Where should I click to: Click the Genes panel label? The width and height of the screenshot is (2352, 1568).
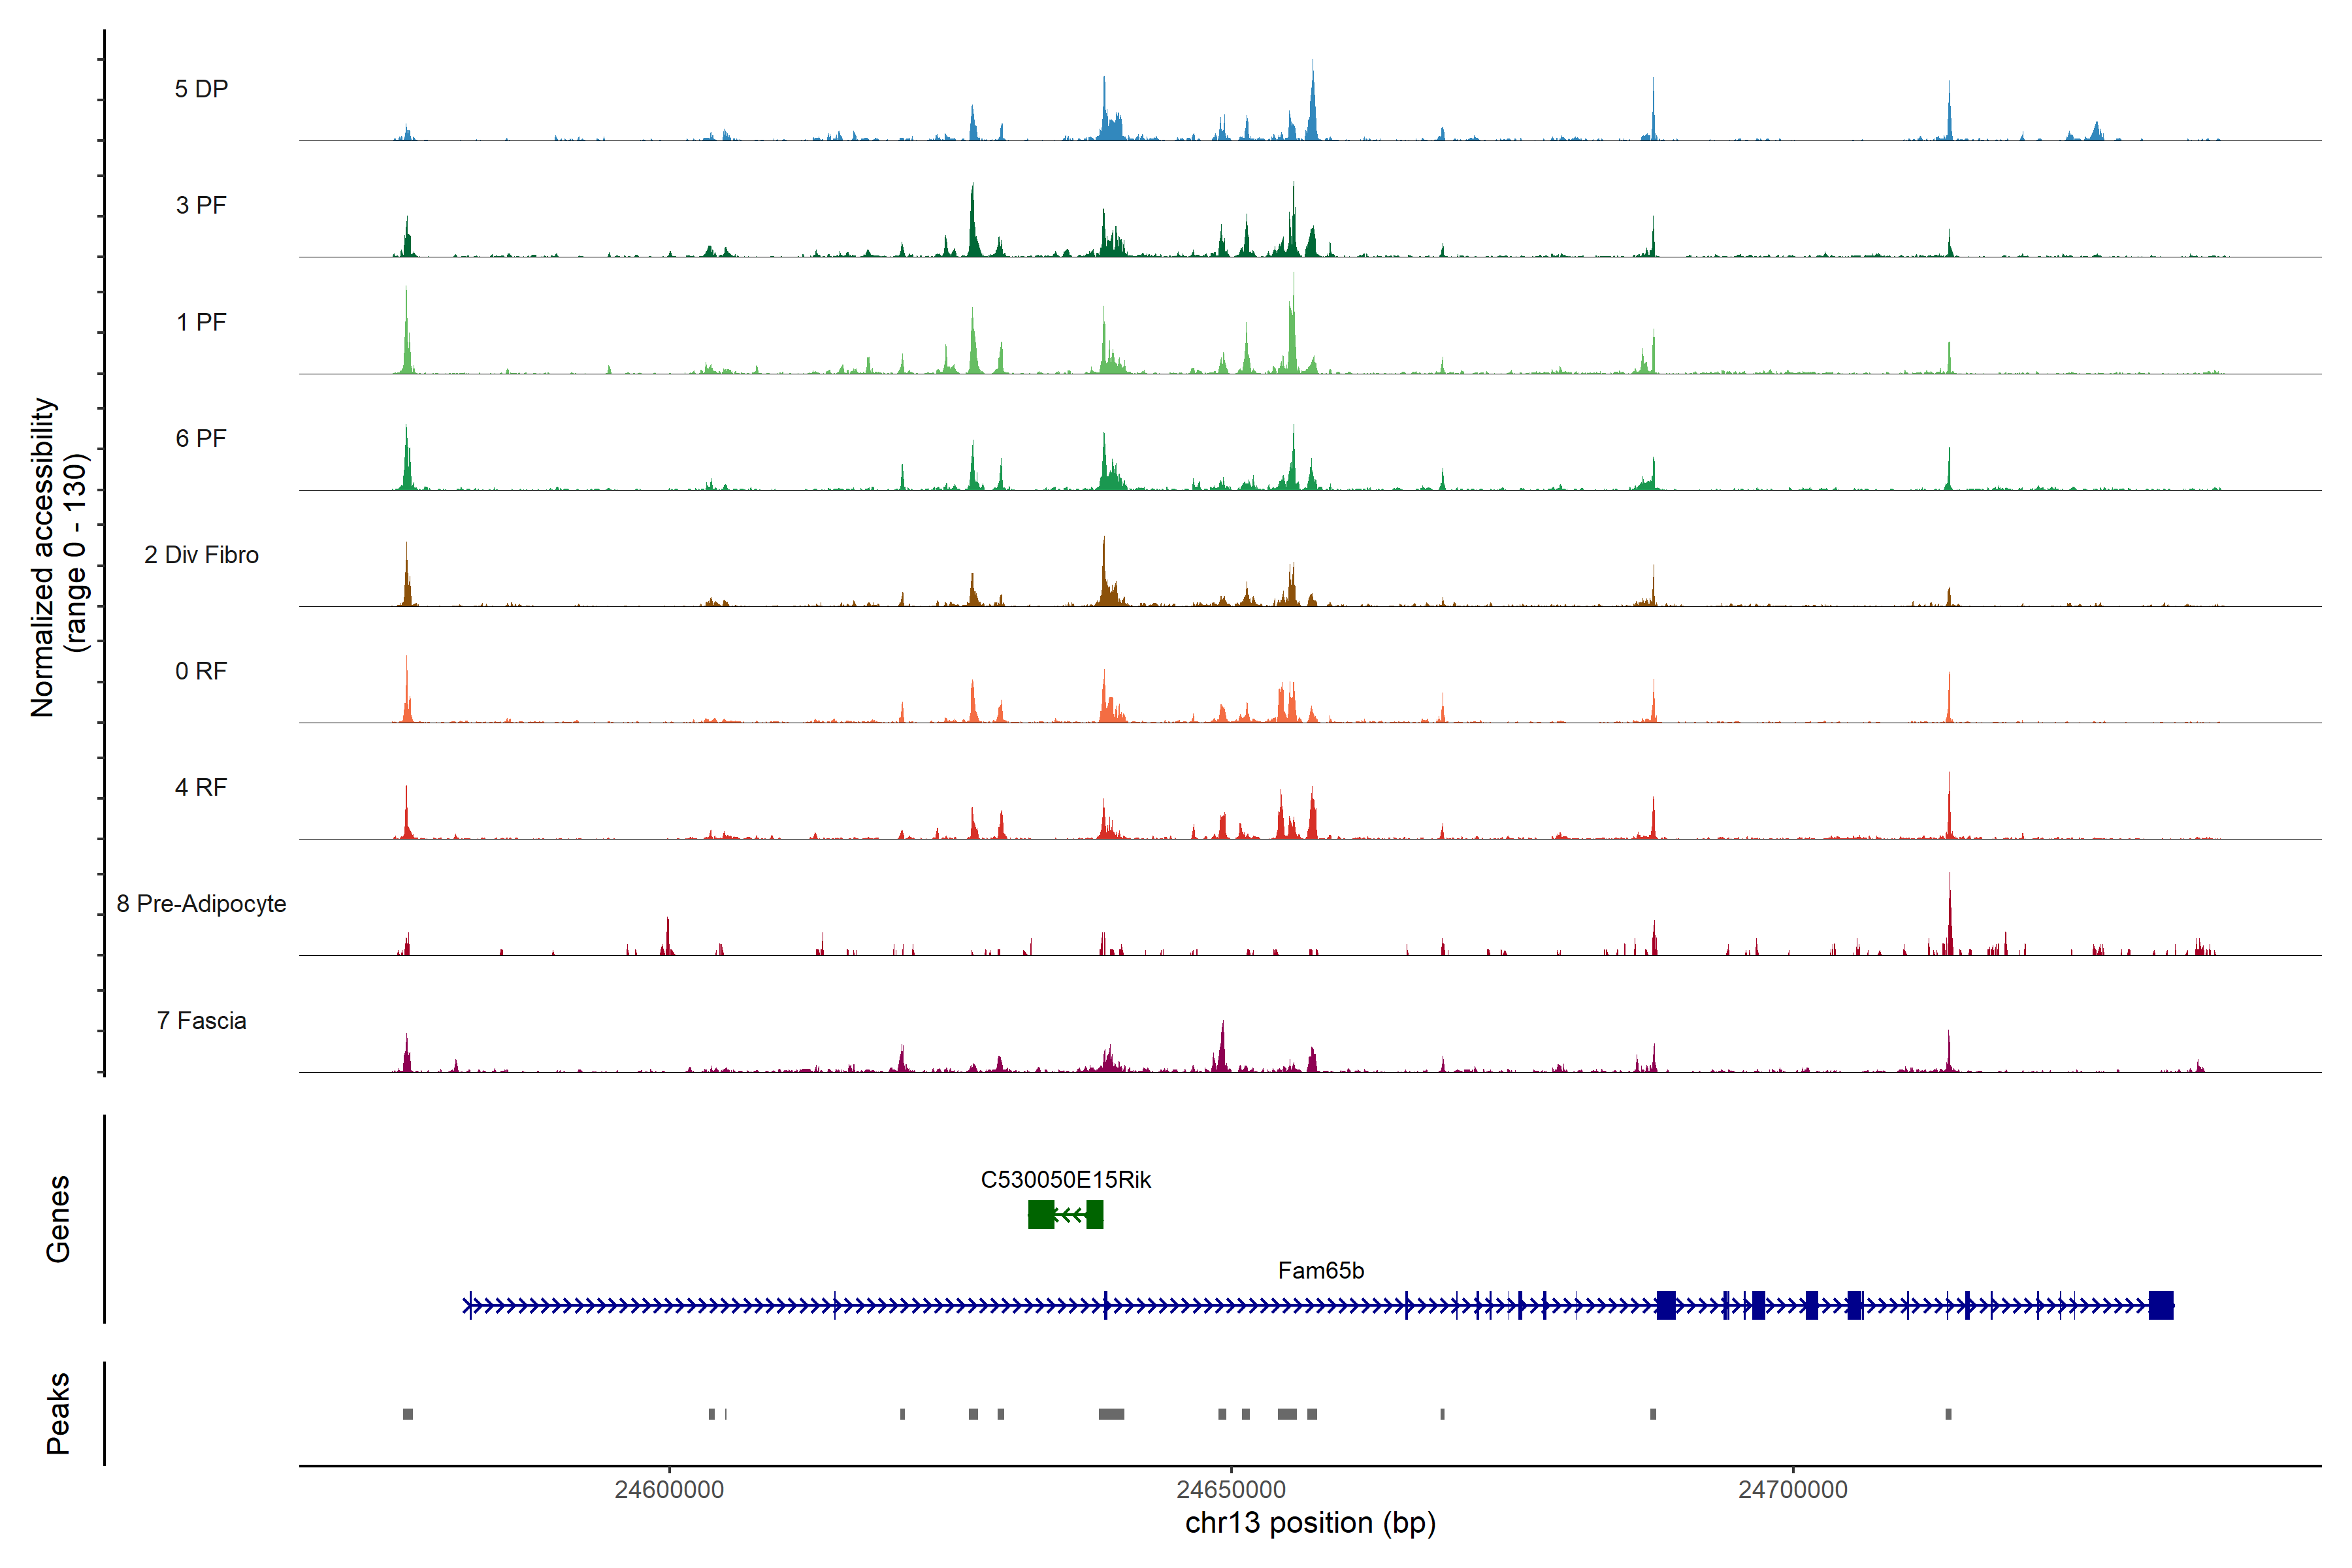point(58,1219)
